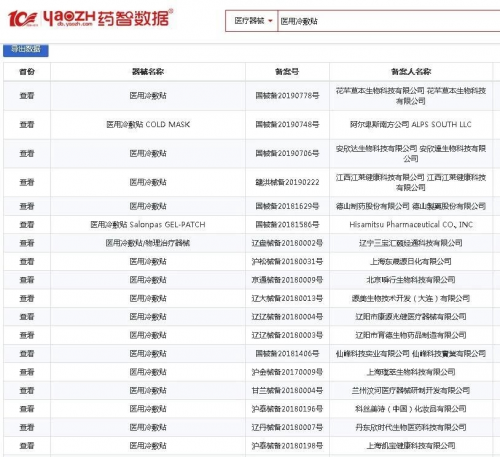This screenshot has width=500, height=457.
Task: Click the 备案号 column header
Action: 287,71
